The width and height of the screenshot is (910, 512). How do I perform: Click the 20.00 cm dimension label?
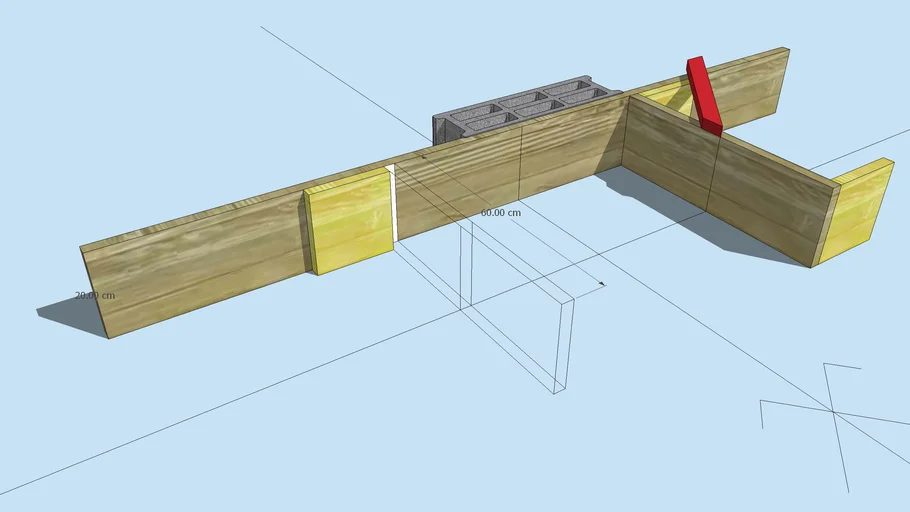[95, 296]
